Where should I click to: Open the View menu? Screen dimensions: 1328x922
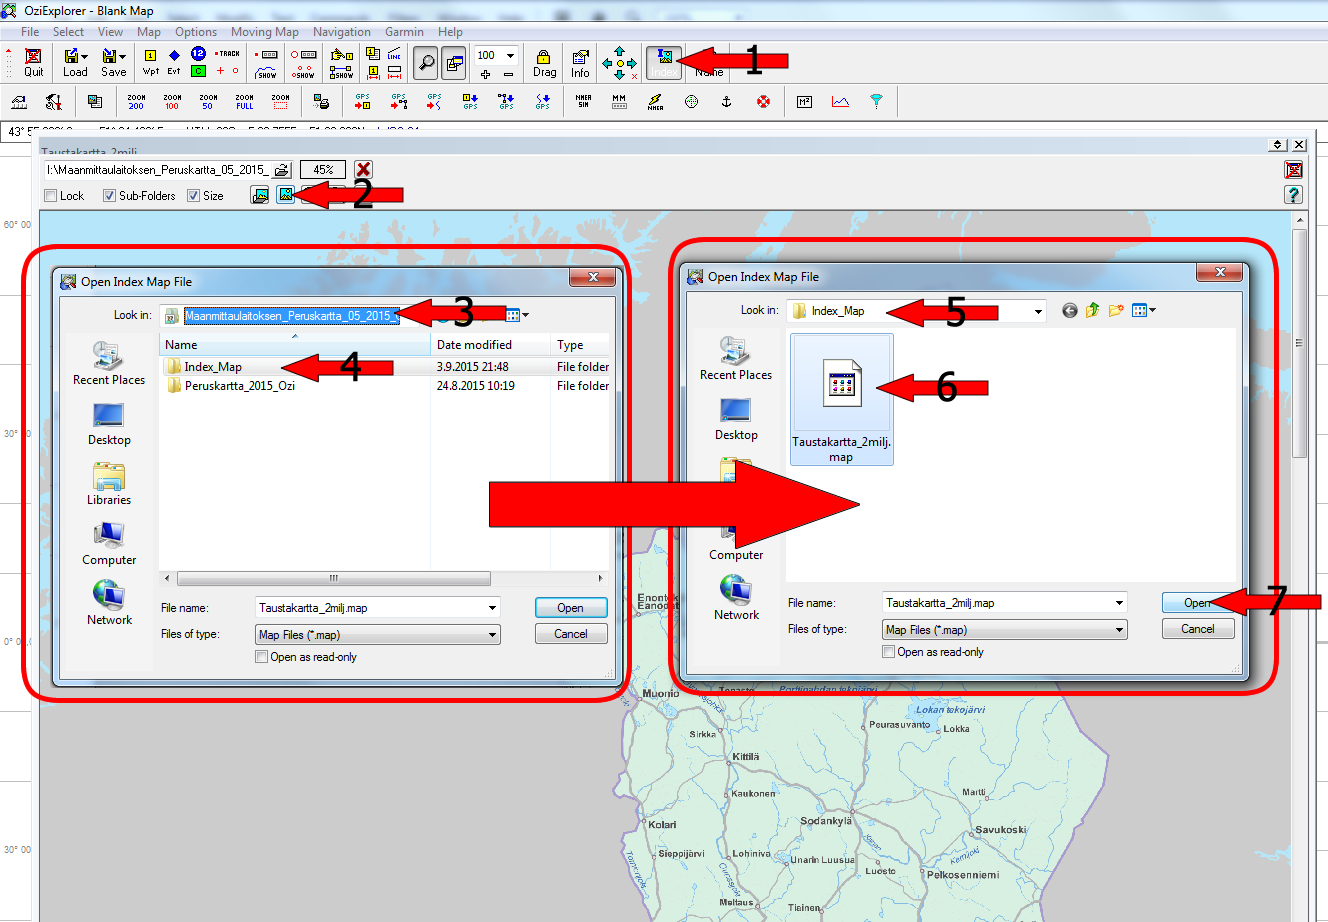coord(110,32)
